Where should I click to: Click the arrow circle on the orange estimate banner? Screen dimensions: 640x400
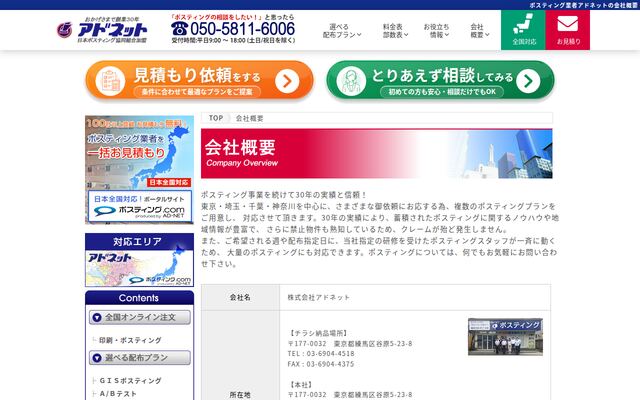(287, 81)
